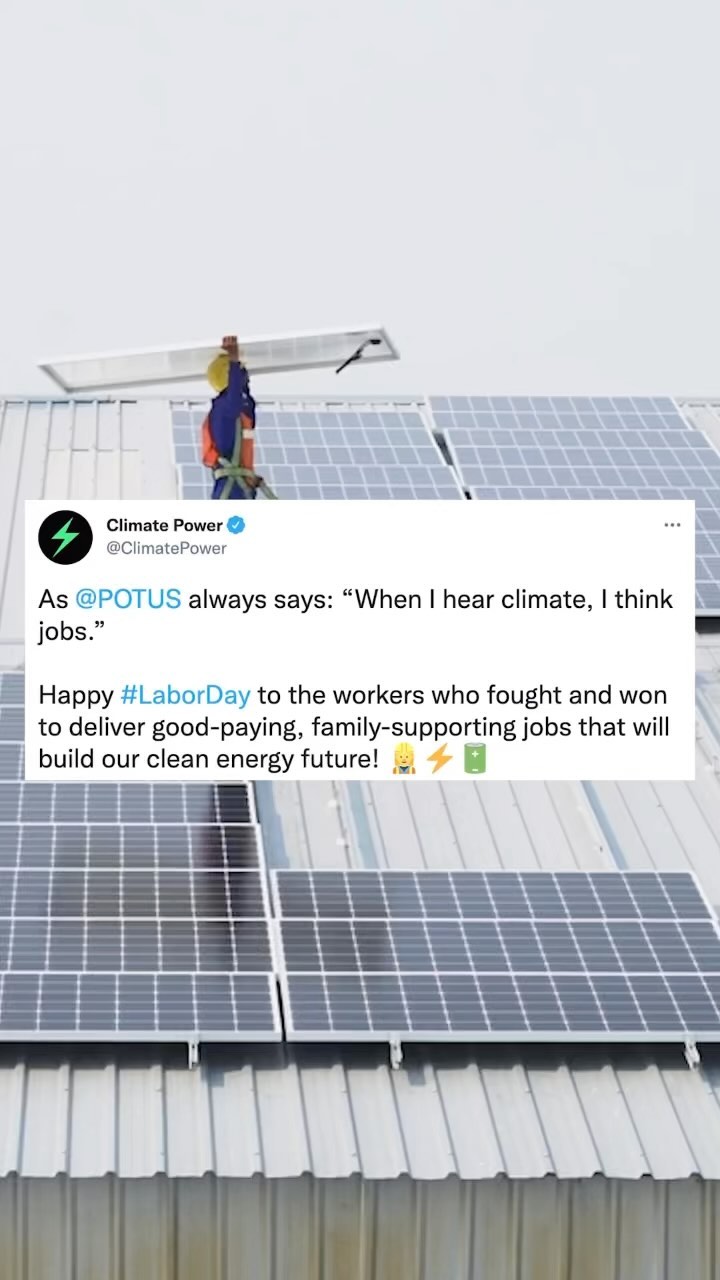This screenshot has height=1280, width=720.
Task: Click the quote "When I hear climate"
Action: click(x=472, y=600)
